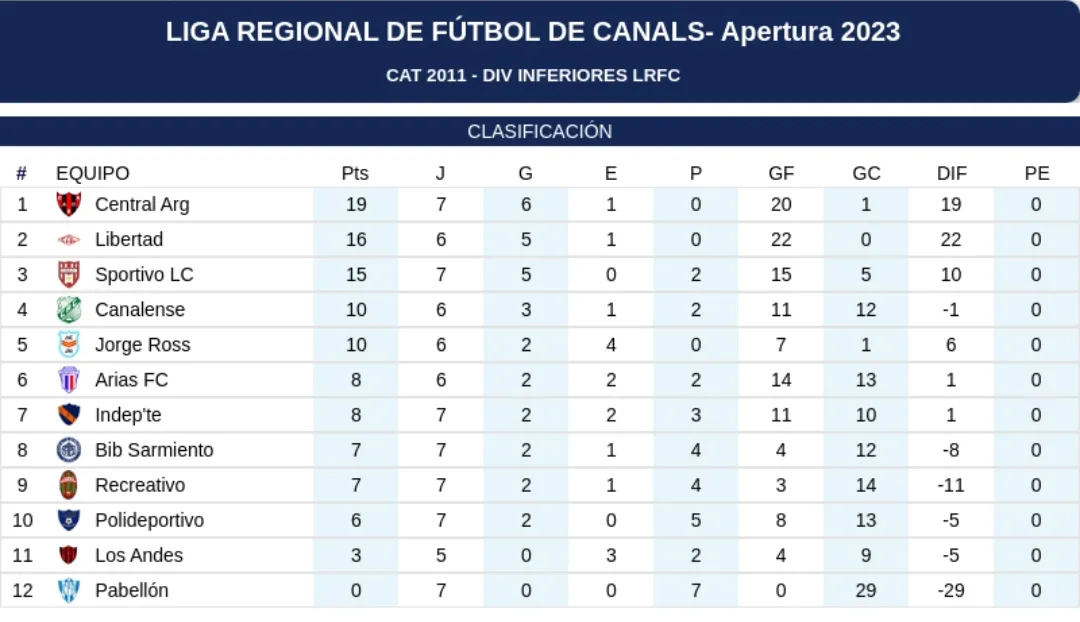Click the Arias FC team crest icon
The width and height of the screenshot is (1080, 622).
[68, 380]
